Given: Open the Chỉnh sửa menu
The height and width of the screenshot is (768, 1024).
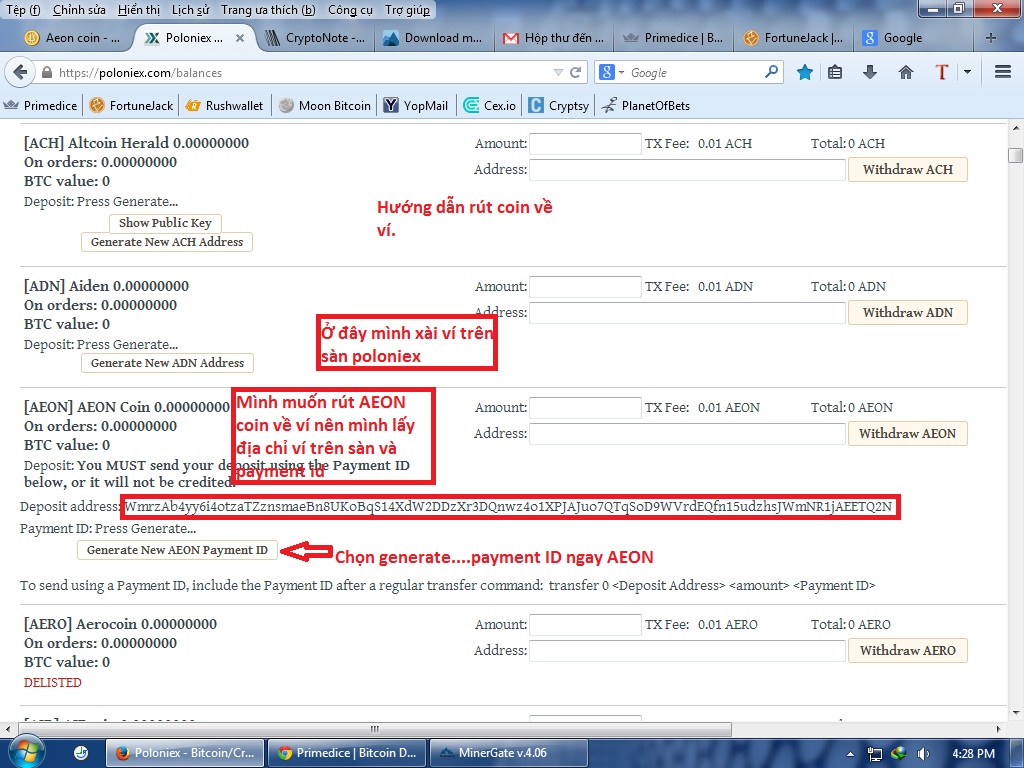Looking at the screenshot, I should click(x=79, y=10).
